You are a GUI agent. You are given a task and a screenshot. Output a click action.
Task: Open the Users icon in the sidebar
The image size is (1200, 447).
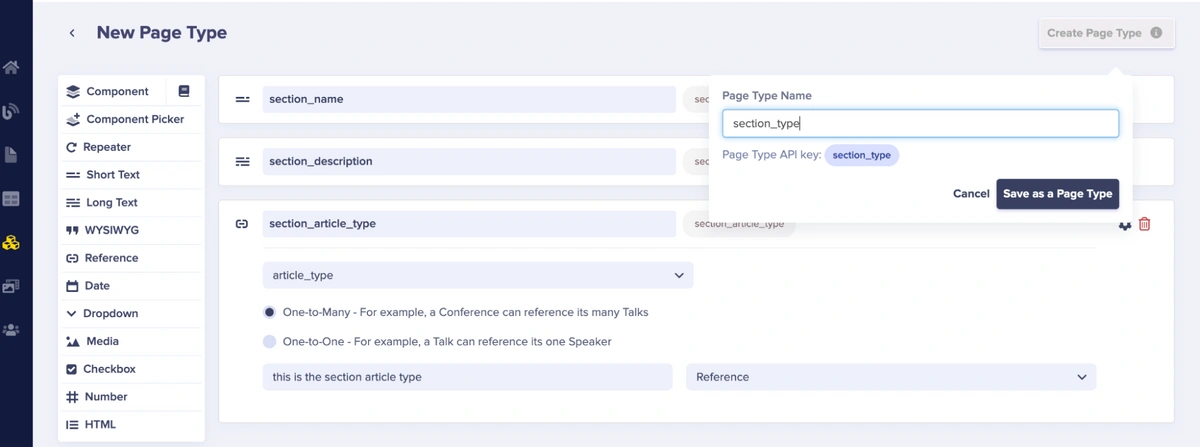point(11,329)
